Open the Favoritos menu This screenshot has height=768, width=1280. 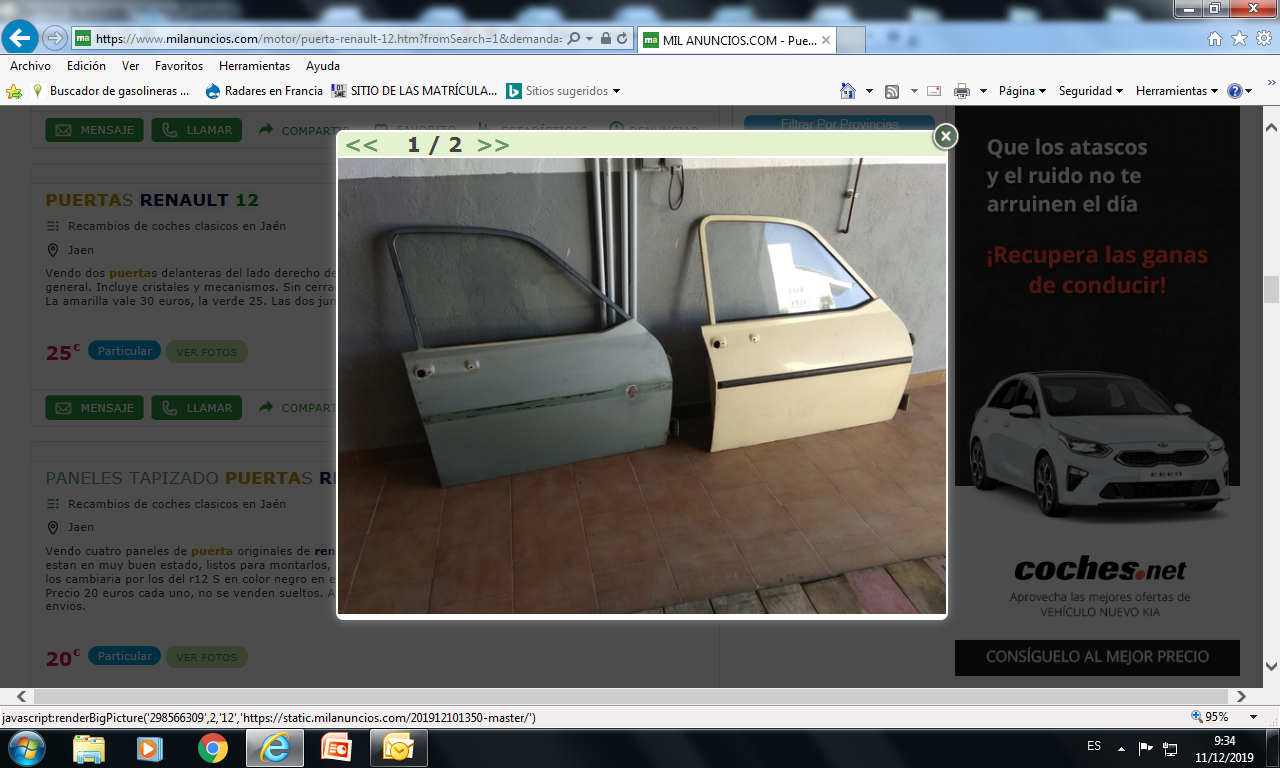tap(178, 66)
